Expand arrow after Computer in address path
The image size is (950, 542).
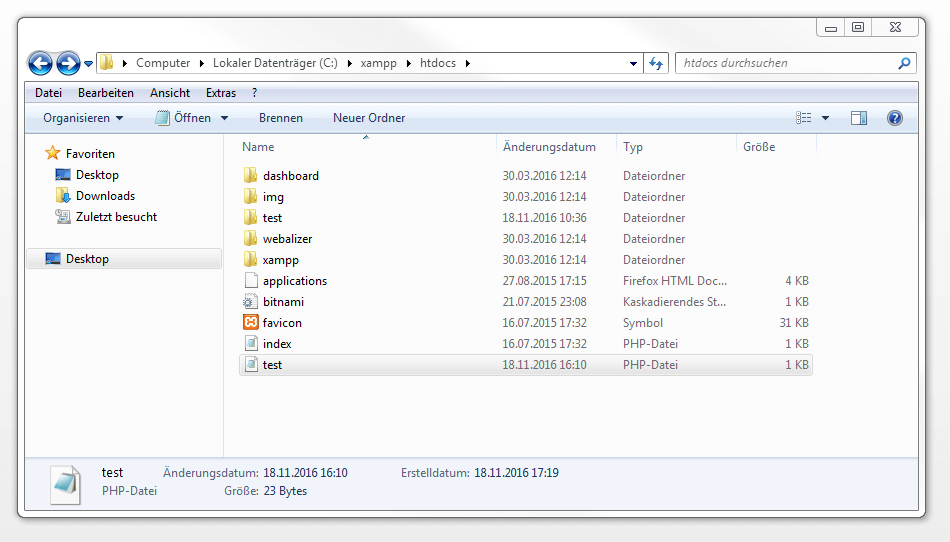coord(202,63)
